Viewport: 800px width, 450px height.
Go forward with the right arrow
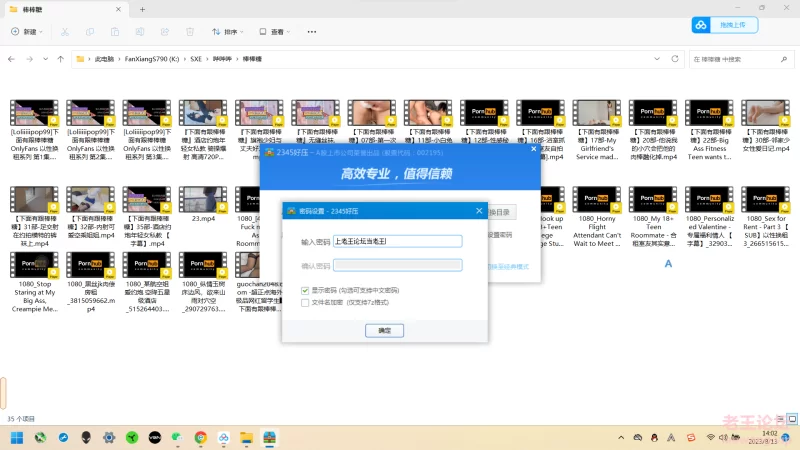pos(30,59)
